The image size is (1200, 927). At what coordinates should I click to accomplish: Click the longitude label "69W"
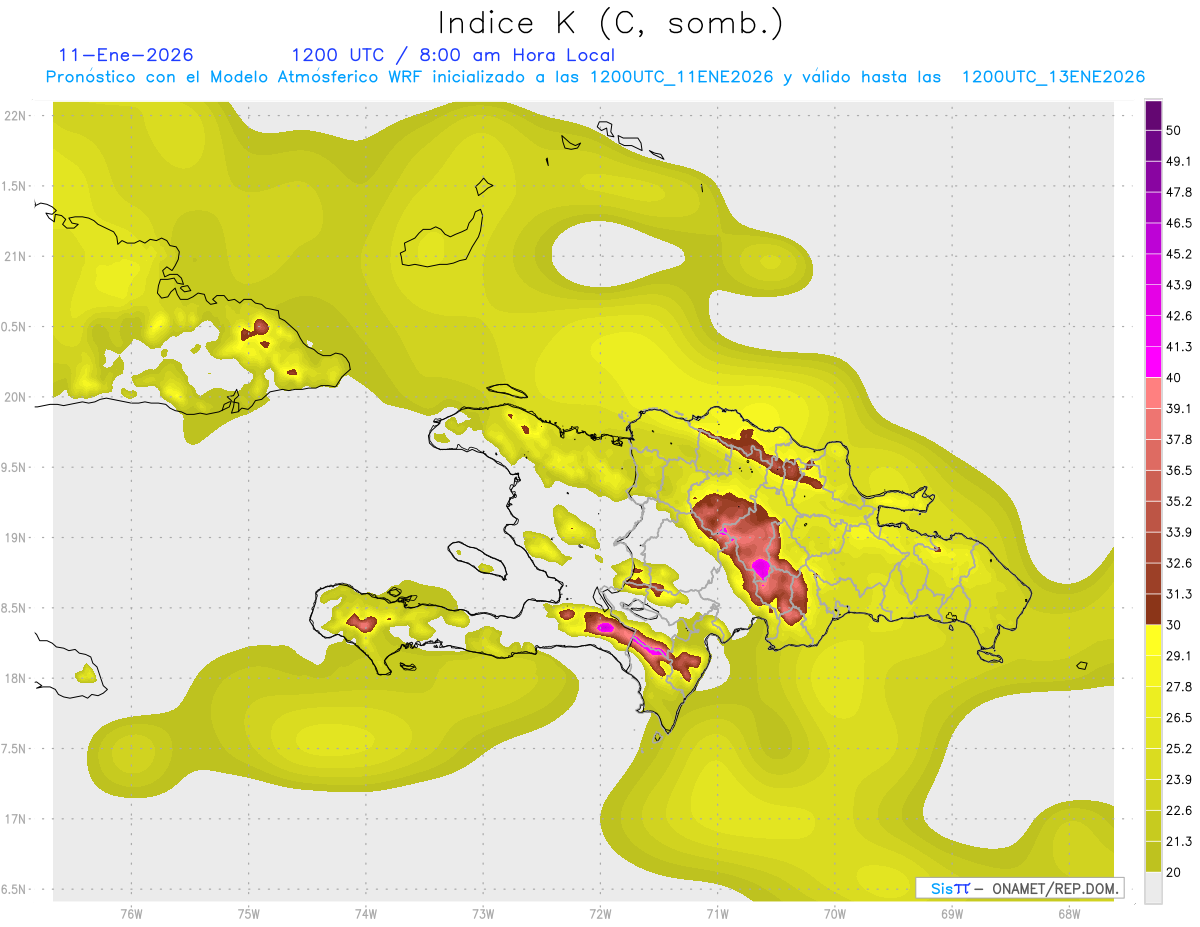tap(952, 914)
